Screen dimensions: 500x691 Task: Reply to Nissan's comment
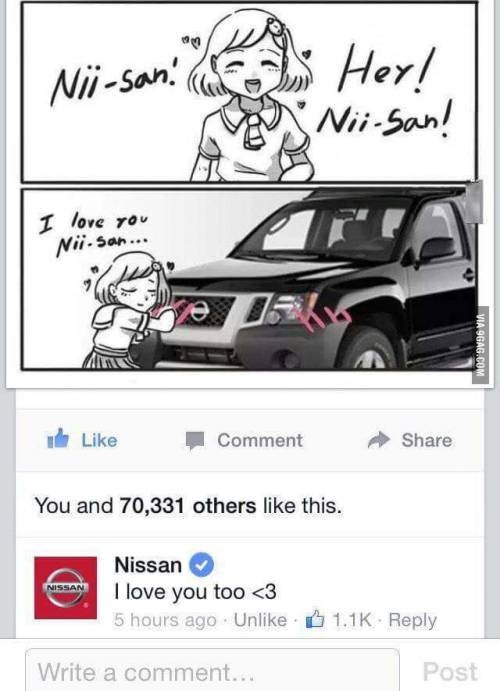tap(413, 620)
